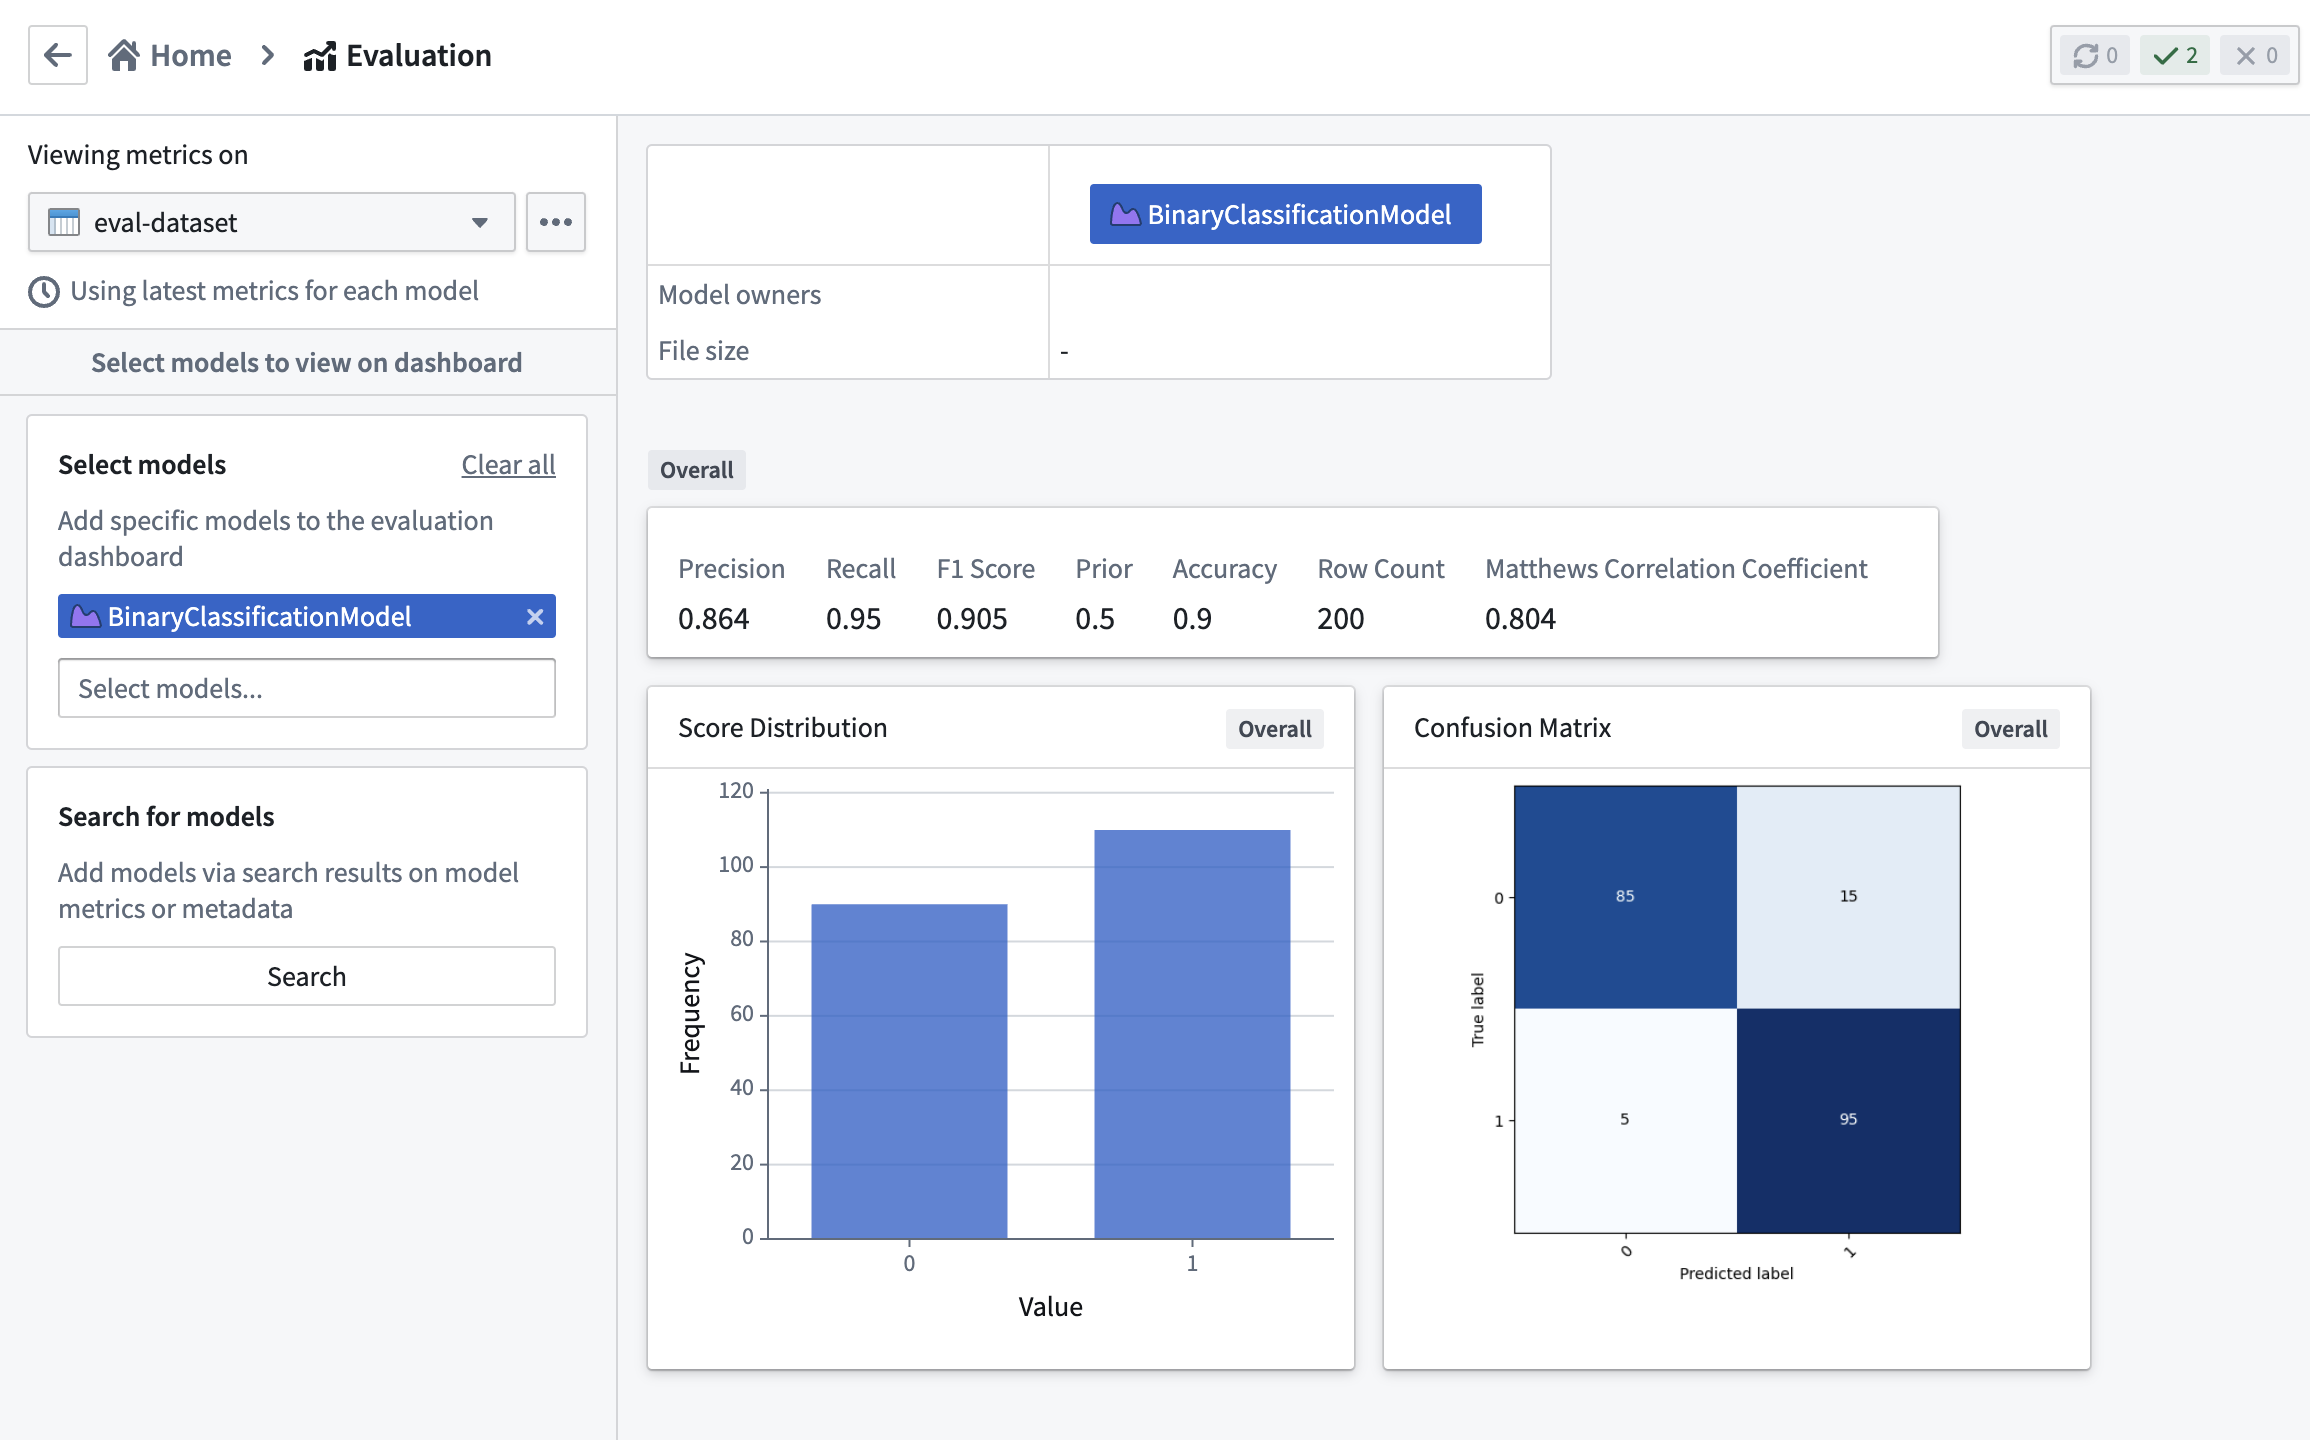This screenshot has width=2310, height=1440.
Task: Click the running checks refresh icon counter
Action: [2095, 55]
